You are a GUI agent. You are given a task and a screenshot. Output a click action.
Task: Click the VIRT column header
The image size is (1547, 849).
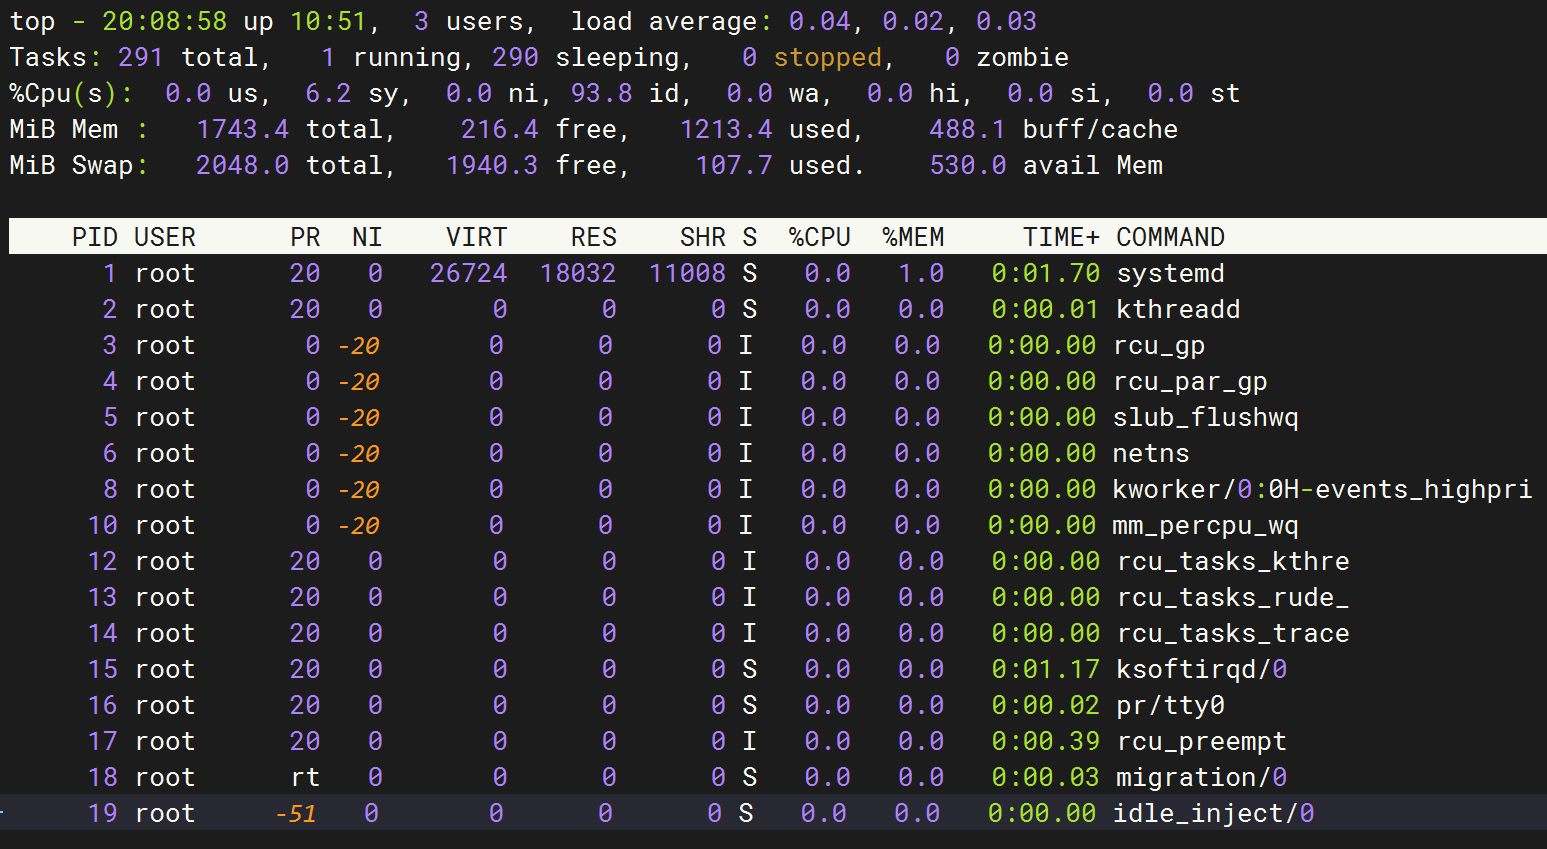coord(476,237)
